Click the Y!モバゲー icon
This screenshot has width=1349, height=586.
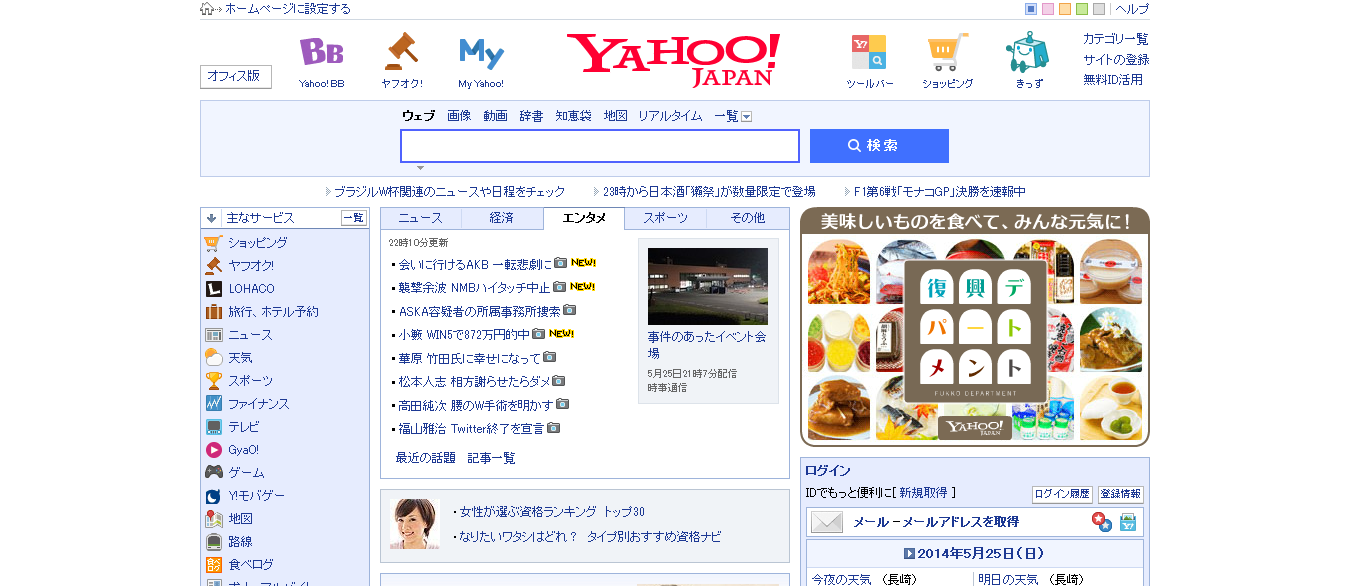coord(213,496)
